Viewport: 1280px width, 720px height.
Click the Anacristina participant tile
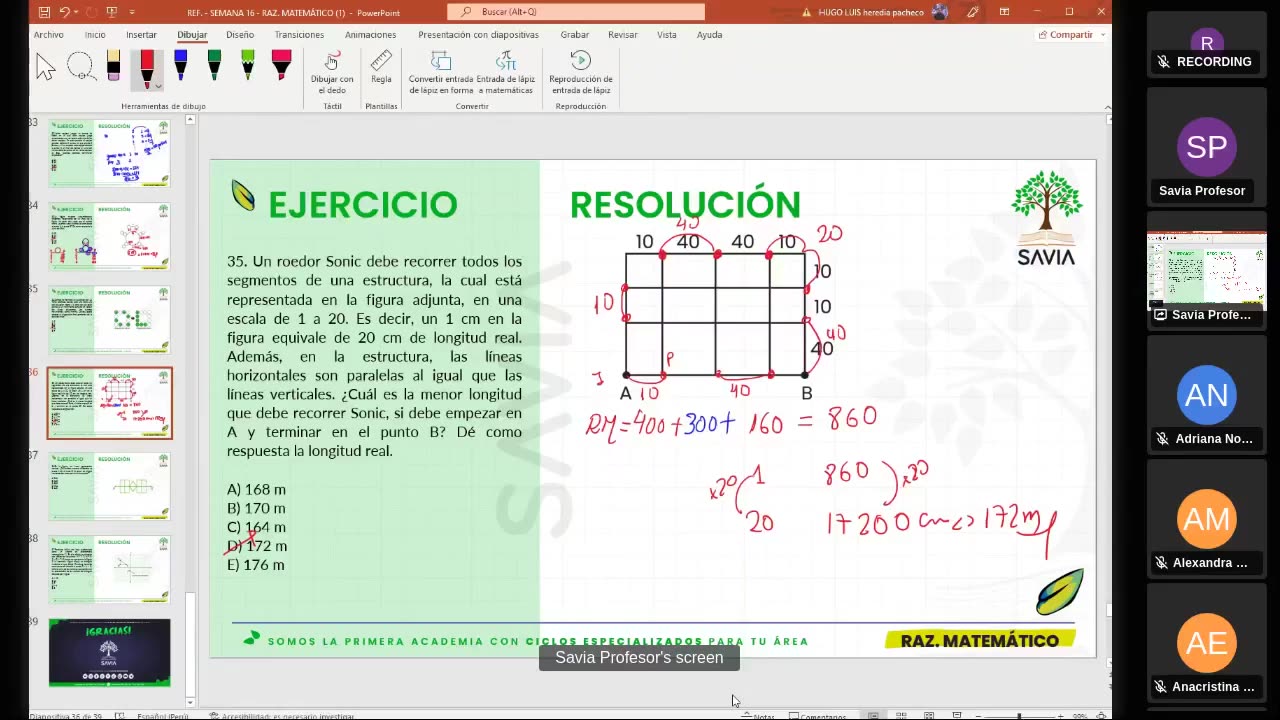(x=1206, y=645)
